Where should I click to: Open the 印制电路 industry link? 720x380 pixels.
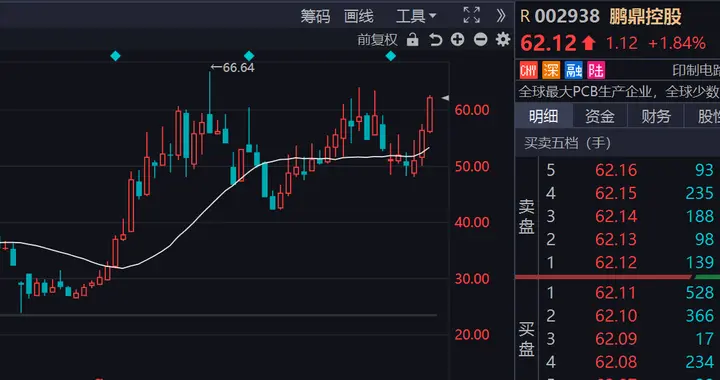pos(696,70)
